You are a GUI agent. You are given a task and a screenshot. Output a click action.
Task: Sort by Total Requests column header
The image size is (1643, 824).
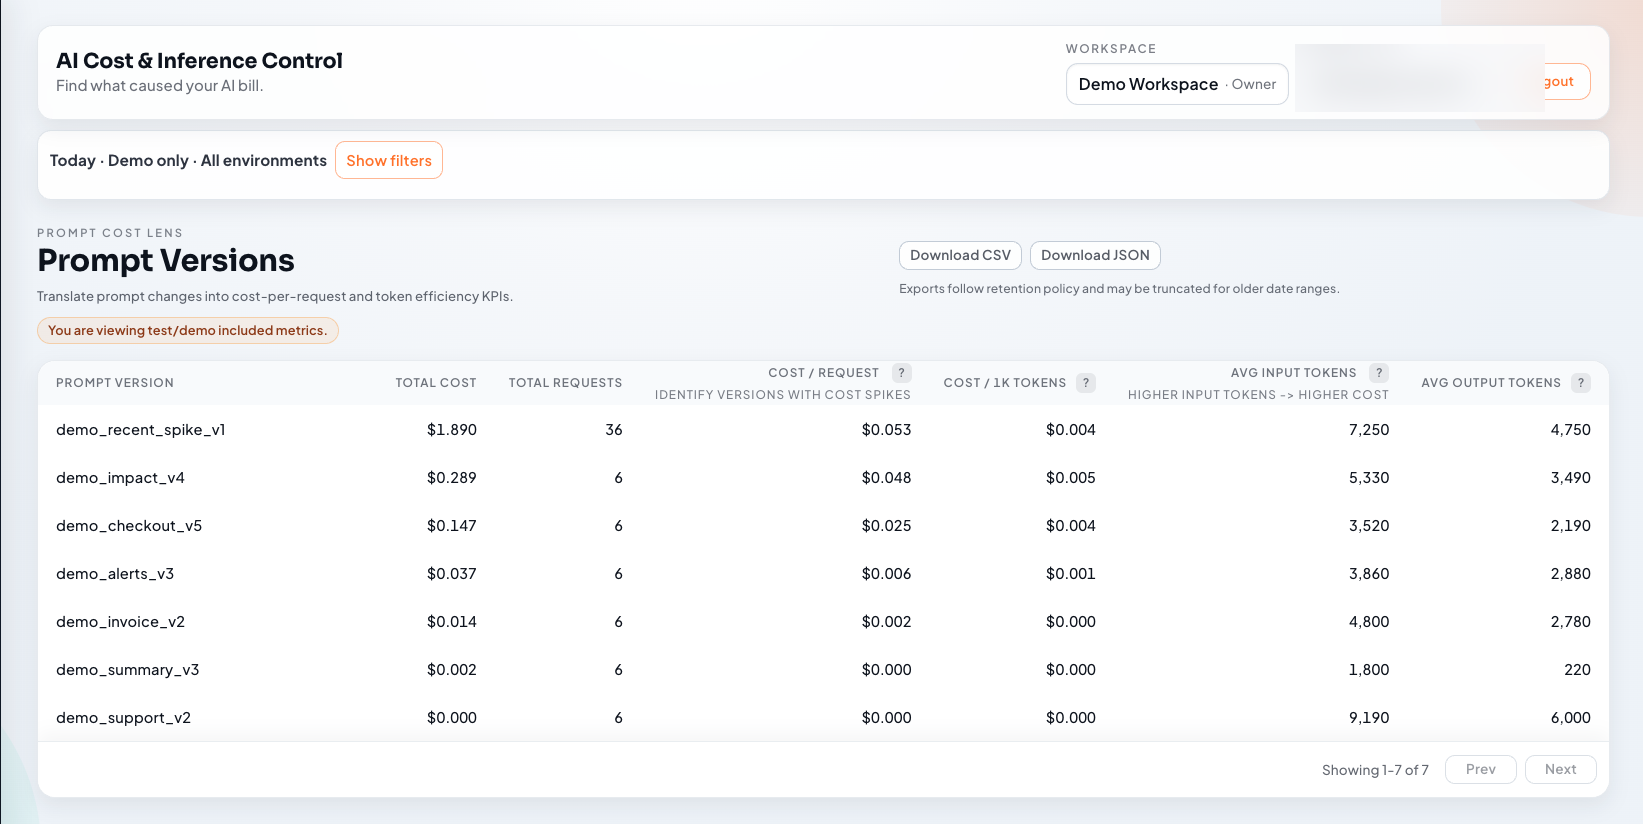565,383
